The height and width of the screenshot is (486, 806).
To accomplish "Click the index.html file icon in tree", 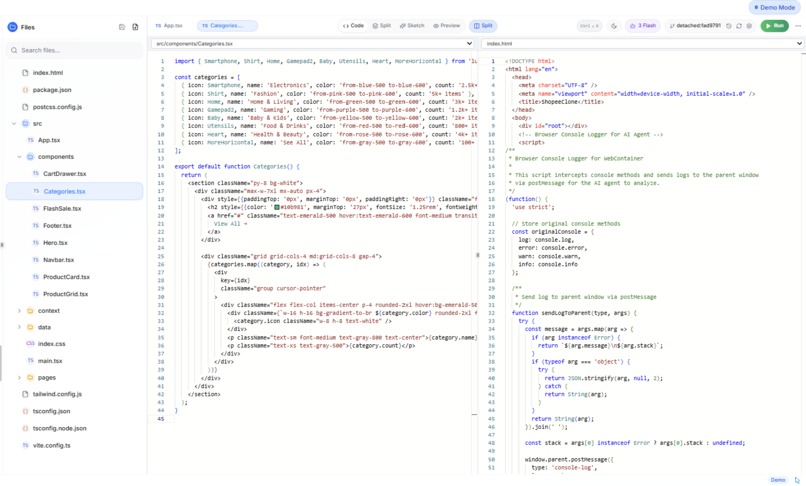I will tap(25, 73).
